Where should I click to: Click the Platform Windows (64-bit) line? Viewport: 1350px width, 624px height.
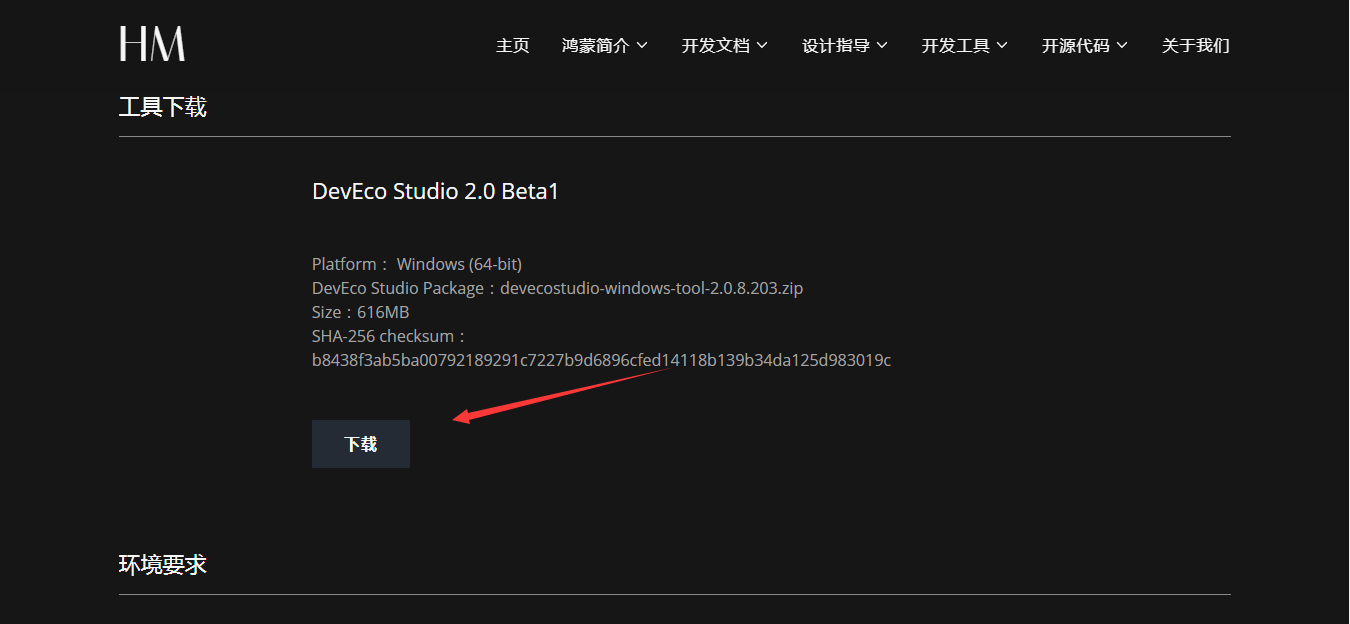click(417, 264)
